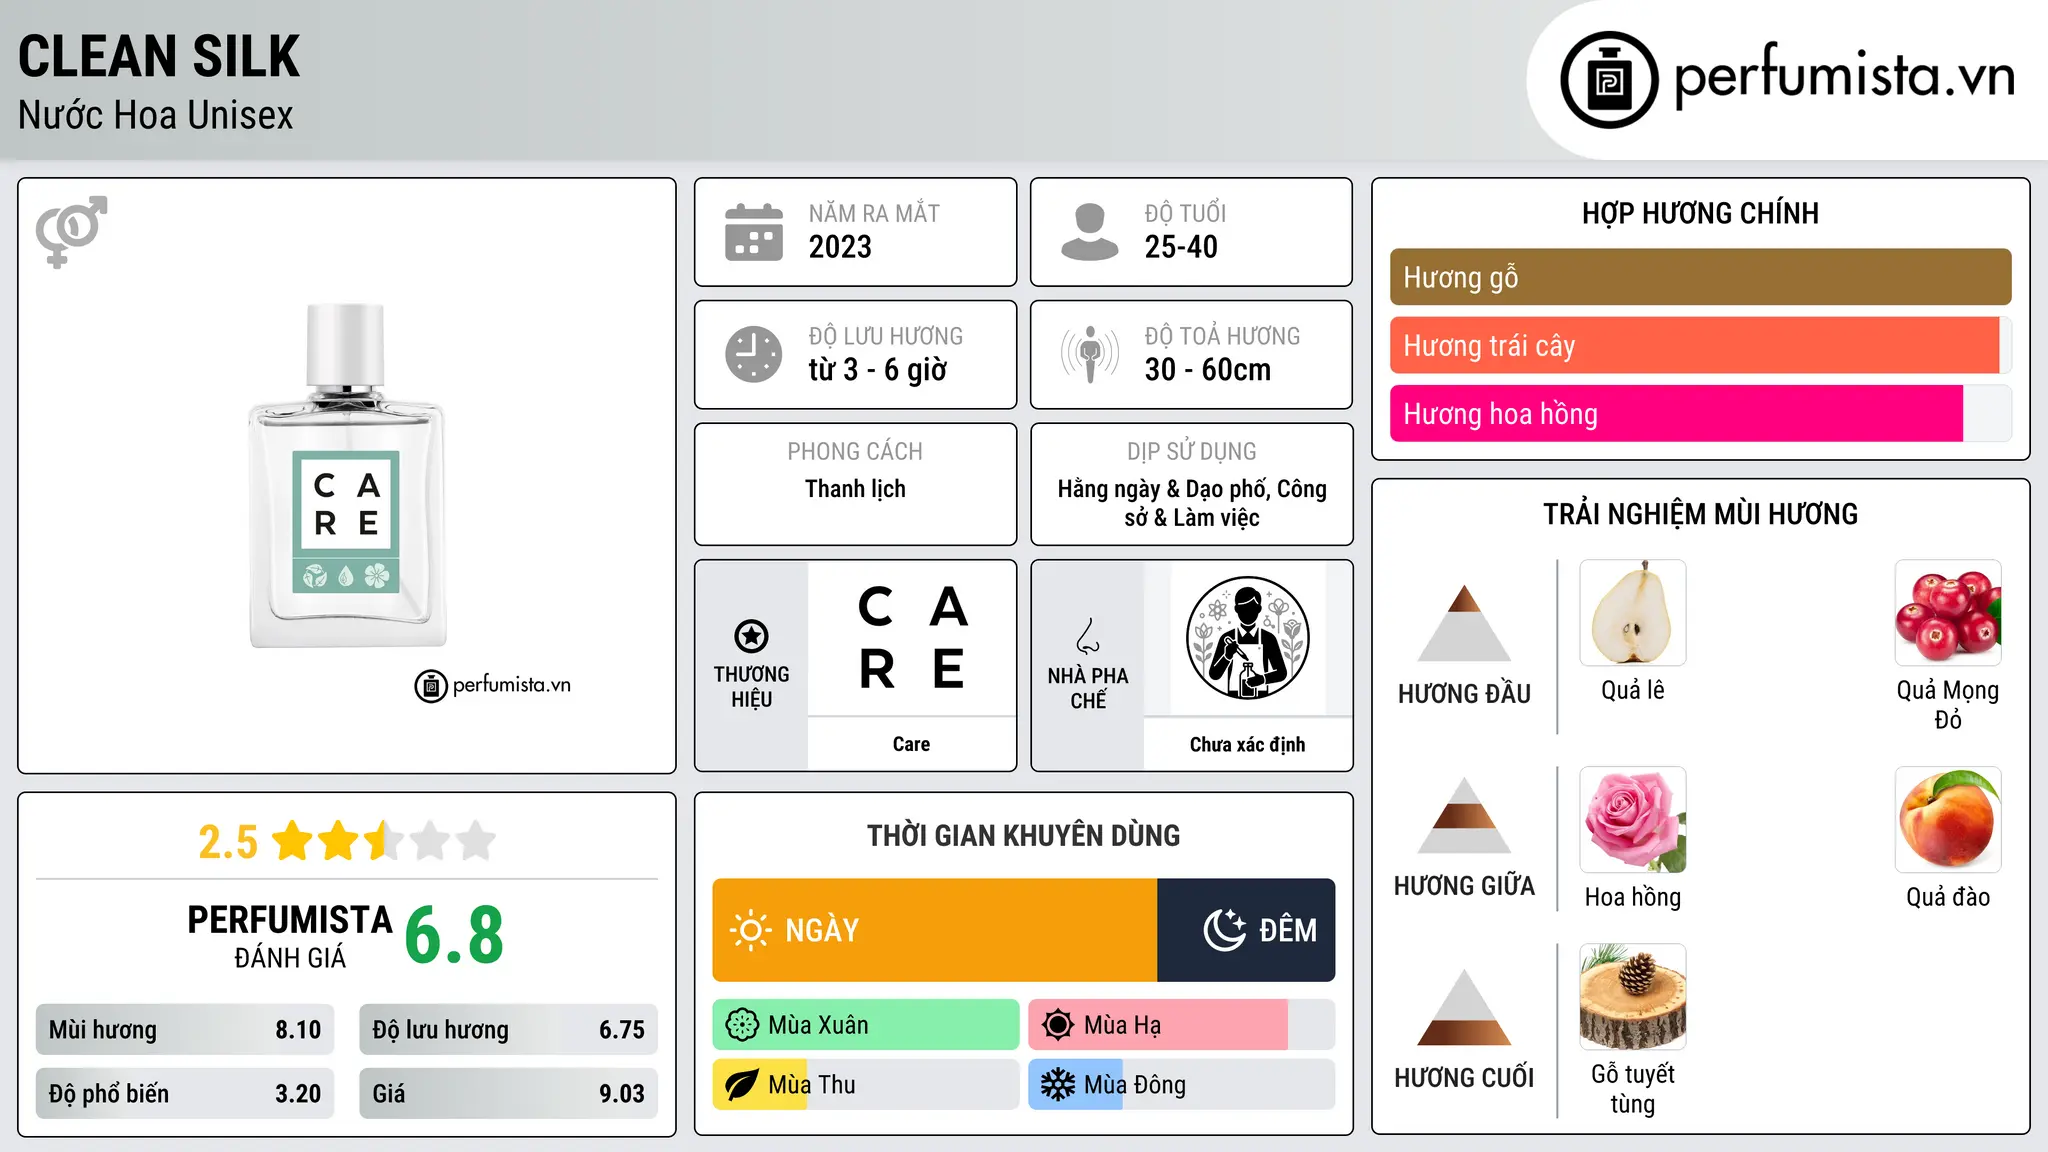This screenshot has width=2048, height=1152.
Task: Click the Đêm nighttime usage bar
Action: pos(1246,930)
